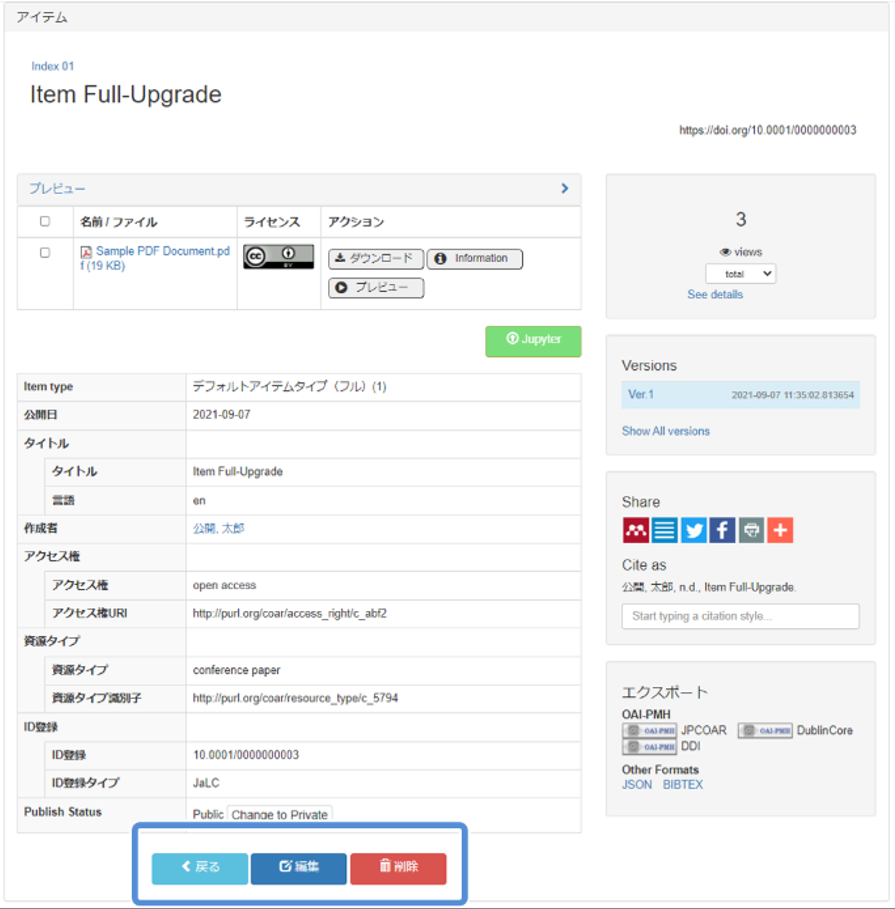Expand Show All versions list
The width and height of the screenshot is (895, 909).
tap(665, 431)
